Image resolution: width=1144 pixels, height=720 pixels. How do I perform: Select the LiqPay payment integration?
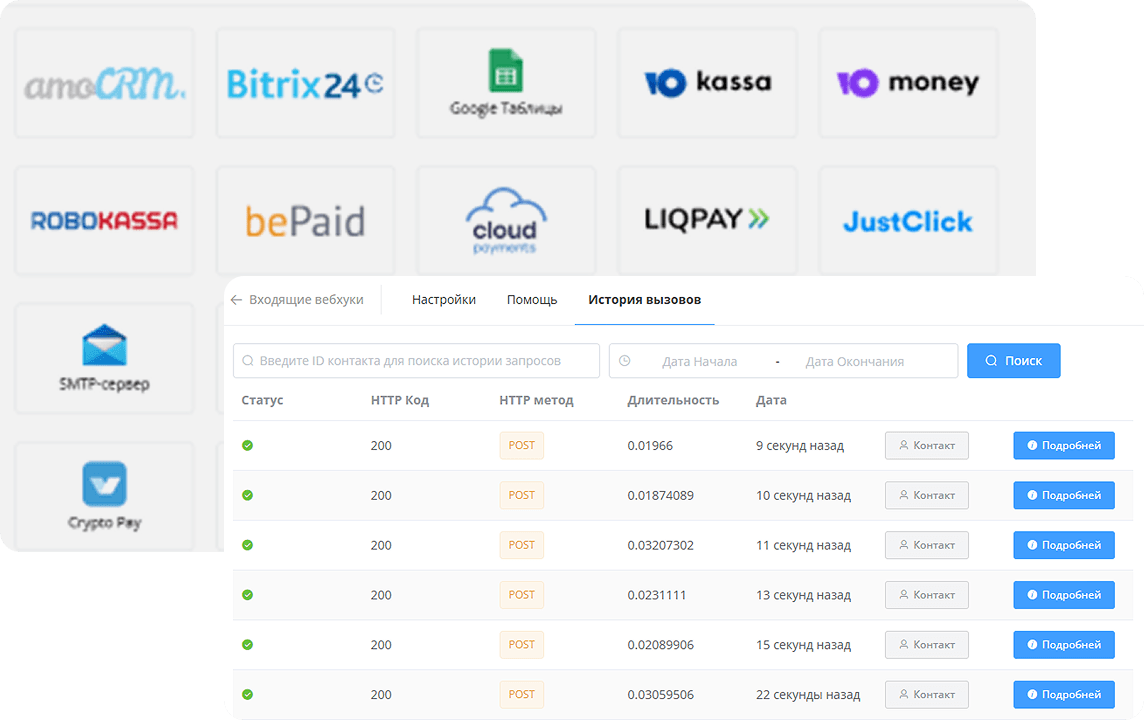coord(707,220)
